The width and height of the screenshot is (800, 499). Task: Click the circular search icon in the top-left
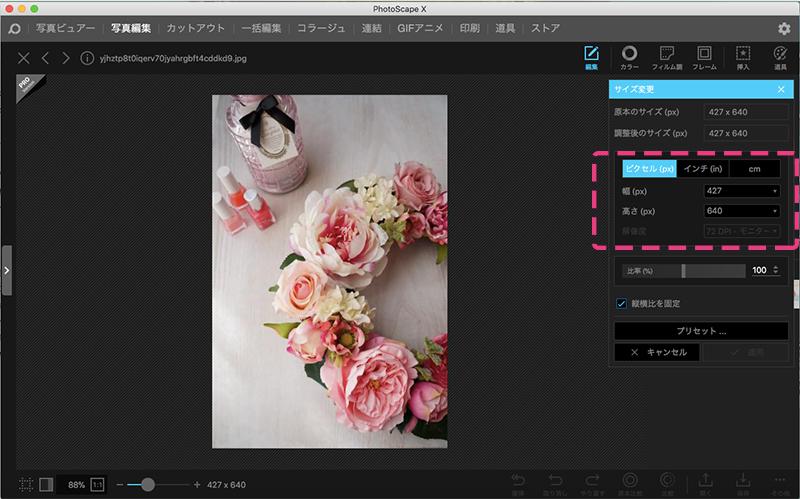(14, 29)
